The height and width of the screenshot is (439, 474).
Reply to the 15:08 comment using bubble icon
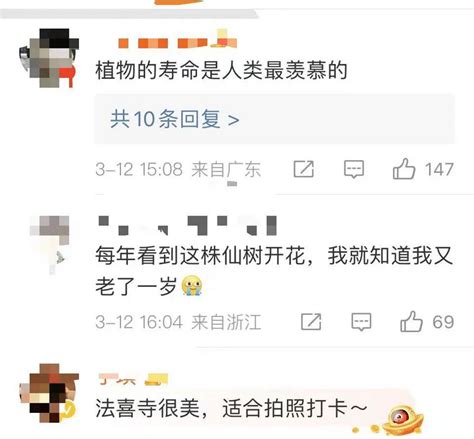[x=354, y=169]
